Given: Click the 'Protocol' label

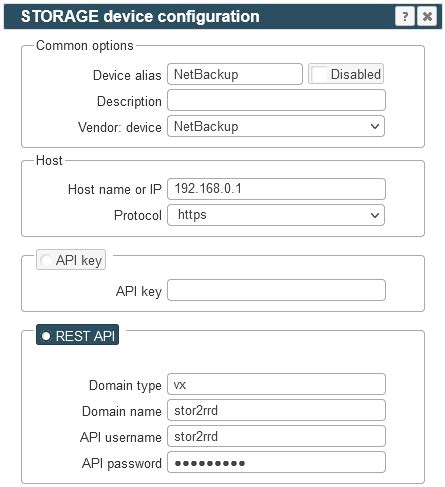Looking at the screenshot, I should [x=138, y=215].
